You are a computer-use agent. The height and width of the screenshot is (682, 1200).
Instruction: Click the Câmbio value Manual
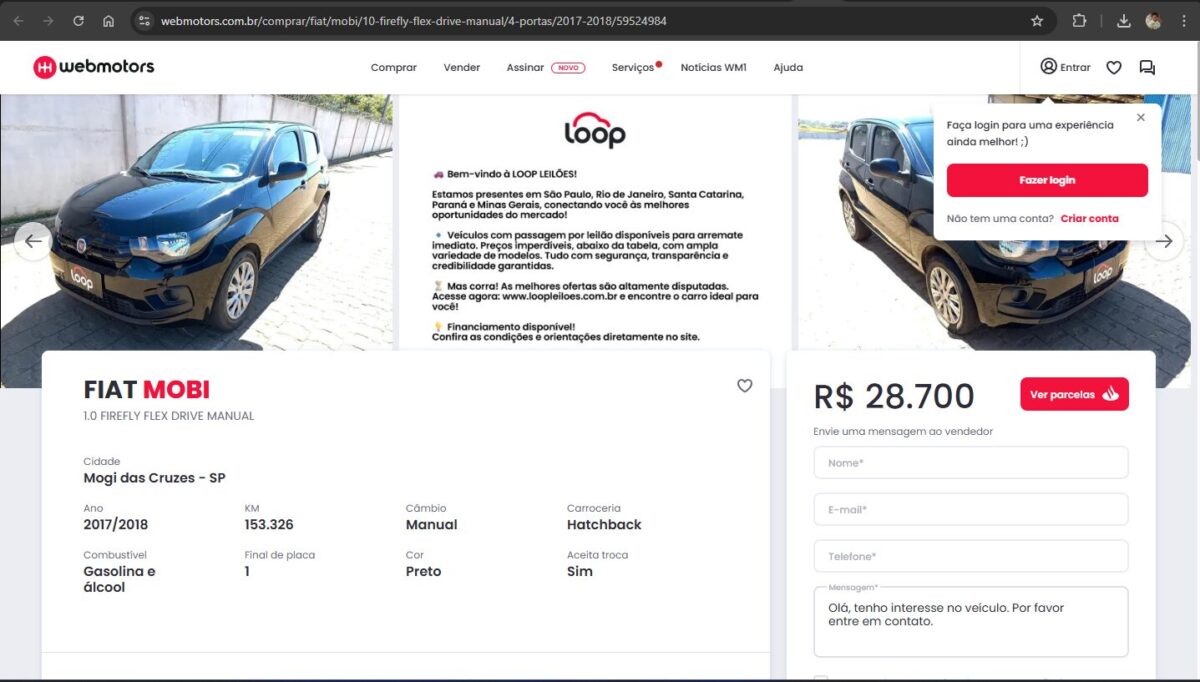[431, 524]
